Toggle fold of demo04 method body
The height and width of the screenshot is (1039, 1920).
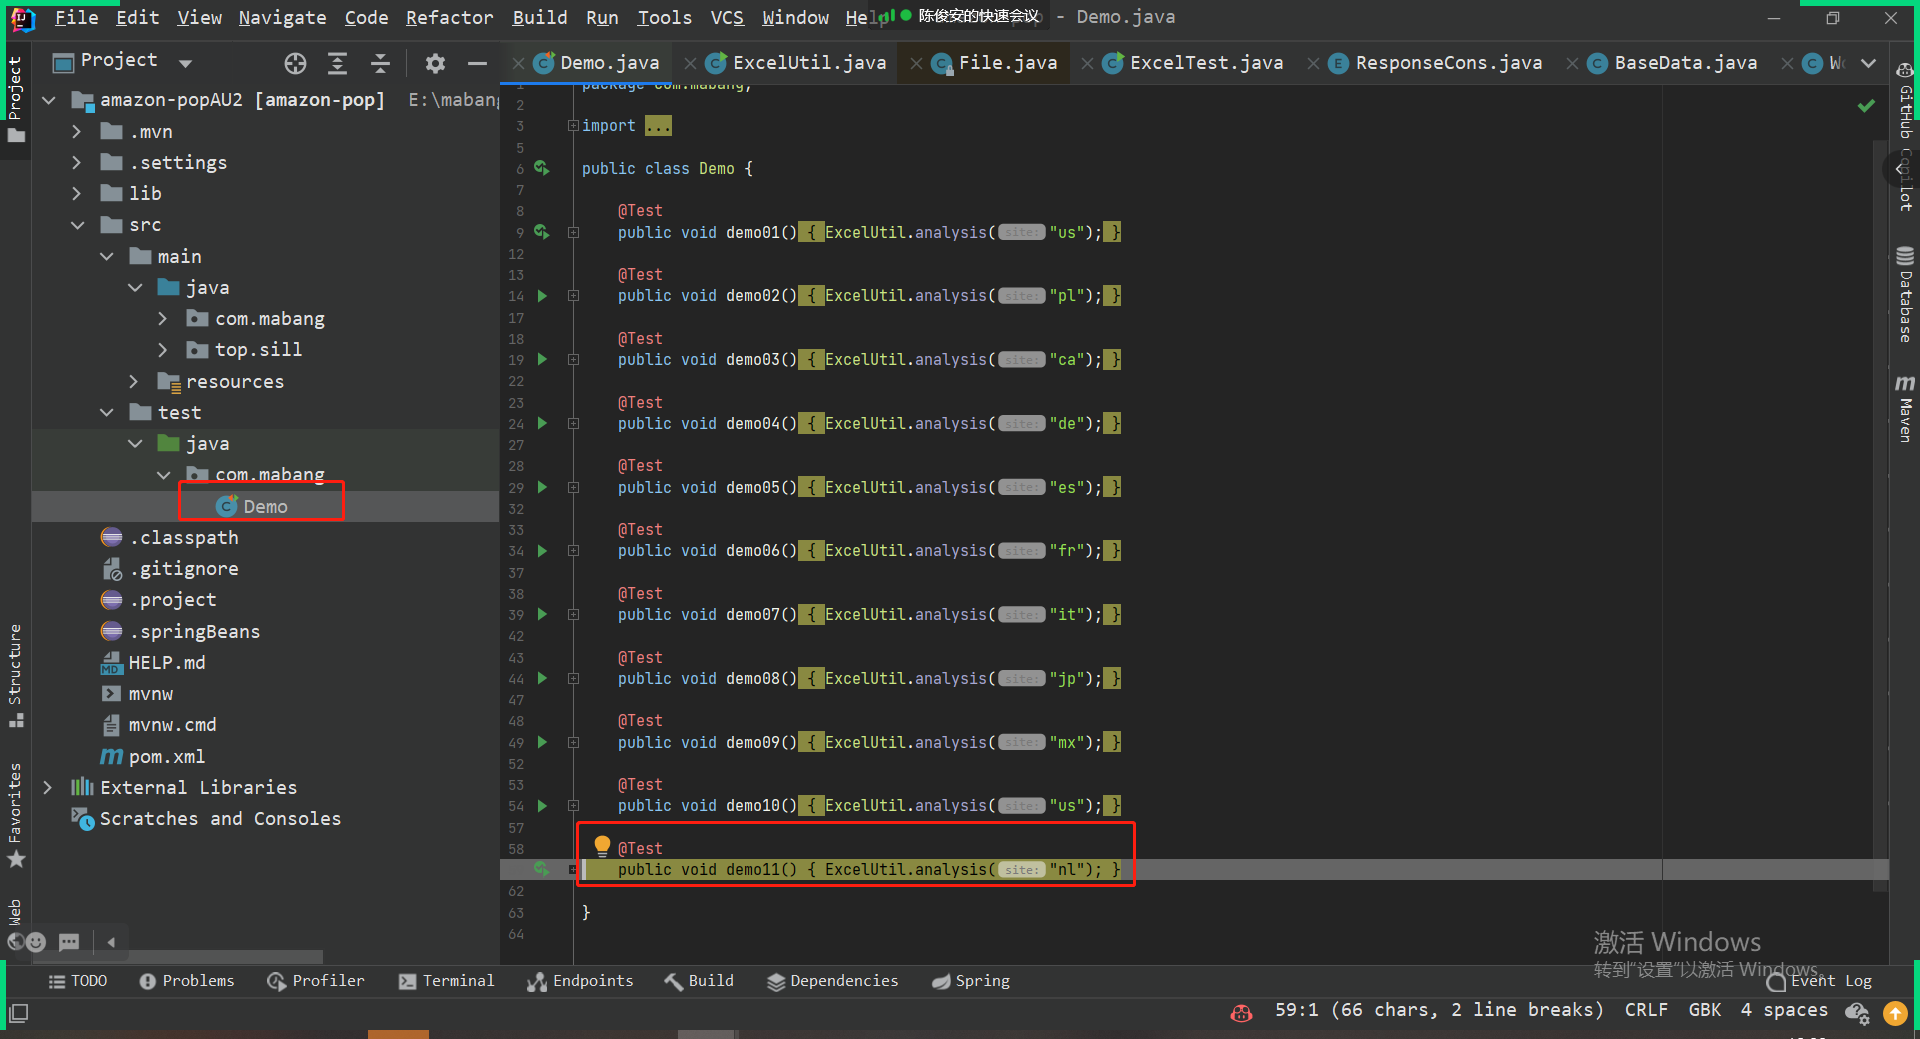pos(574,424)
